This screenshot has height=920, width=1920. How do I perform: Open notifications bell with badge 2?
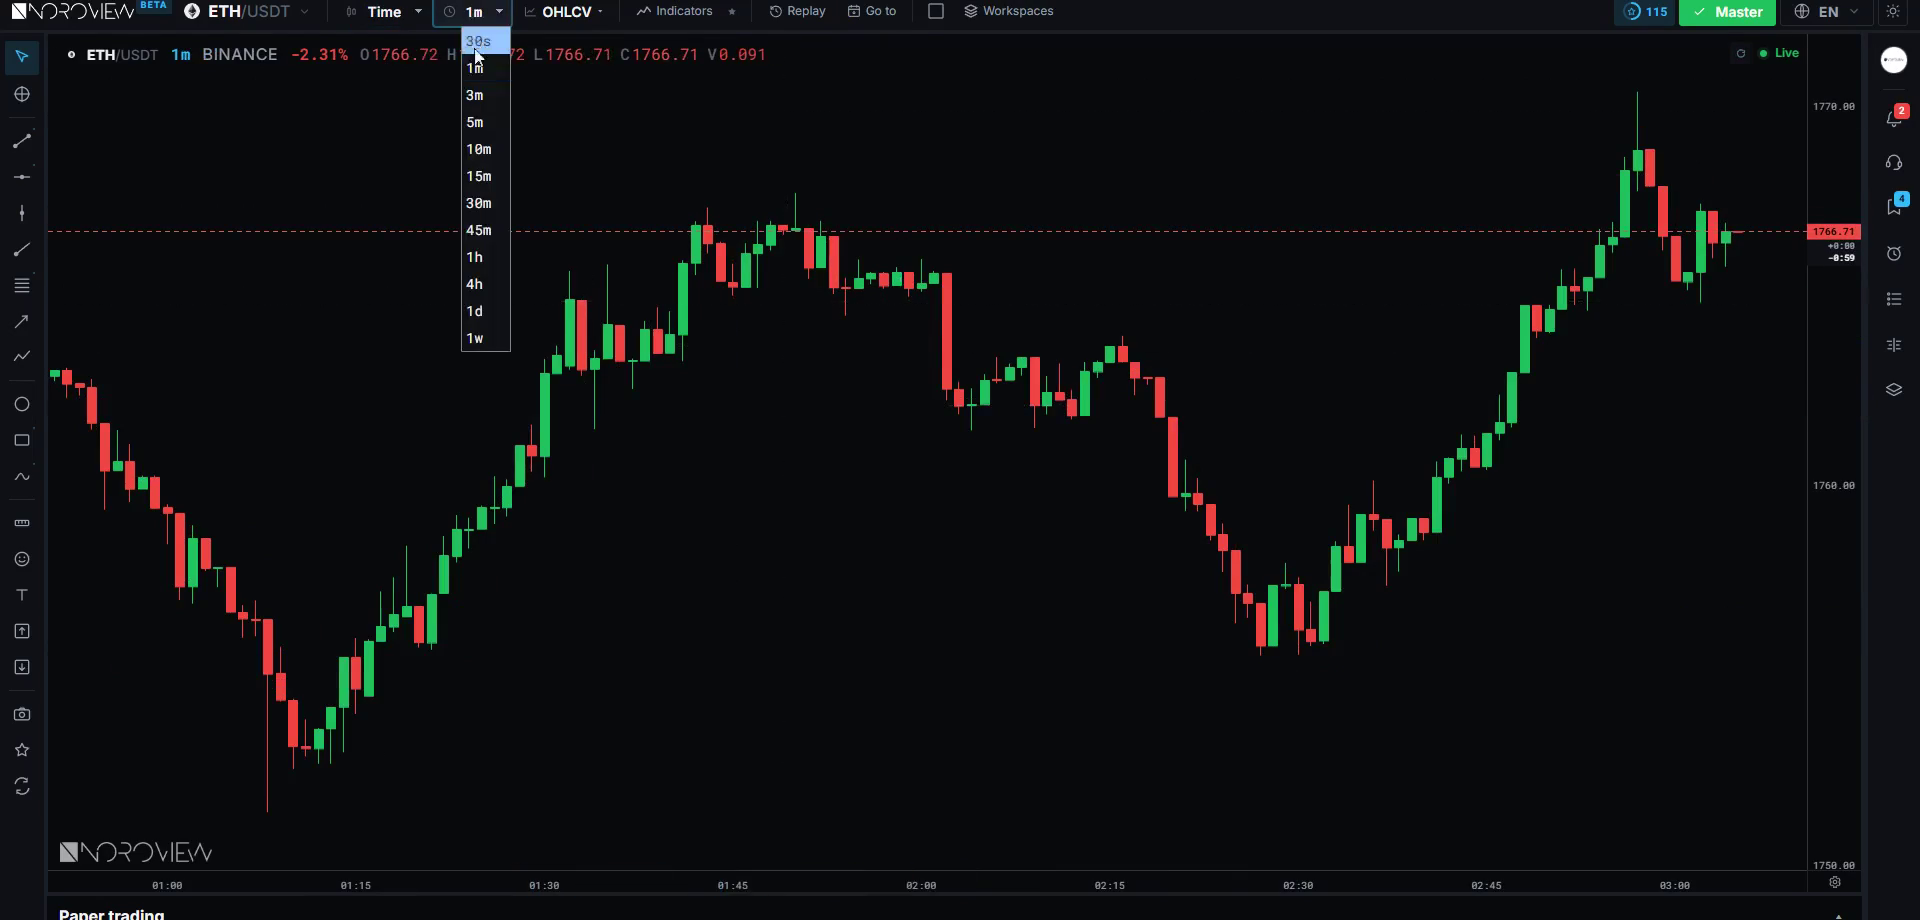[x=1894, y=117]
